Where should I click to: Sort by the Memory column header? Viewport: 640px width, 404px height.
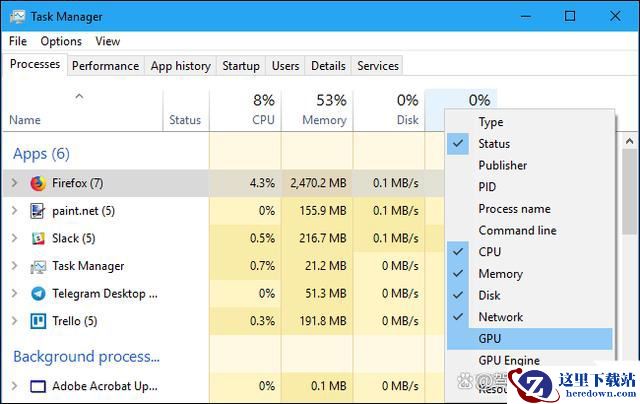[x=317, y=110]
